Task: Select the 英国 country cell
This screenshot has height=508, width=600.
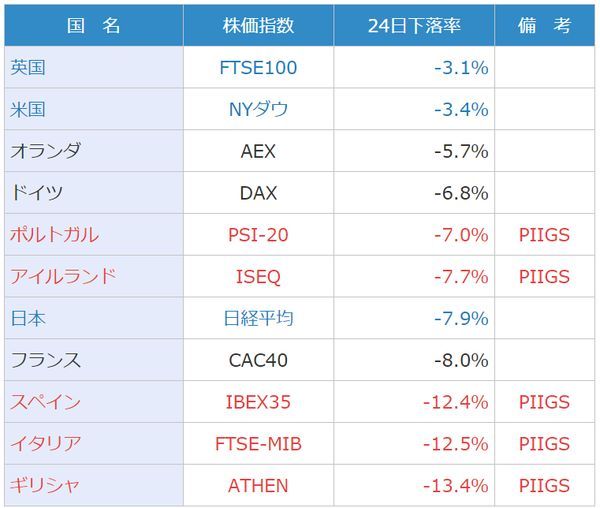Action: [x=28, y=68]
